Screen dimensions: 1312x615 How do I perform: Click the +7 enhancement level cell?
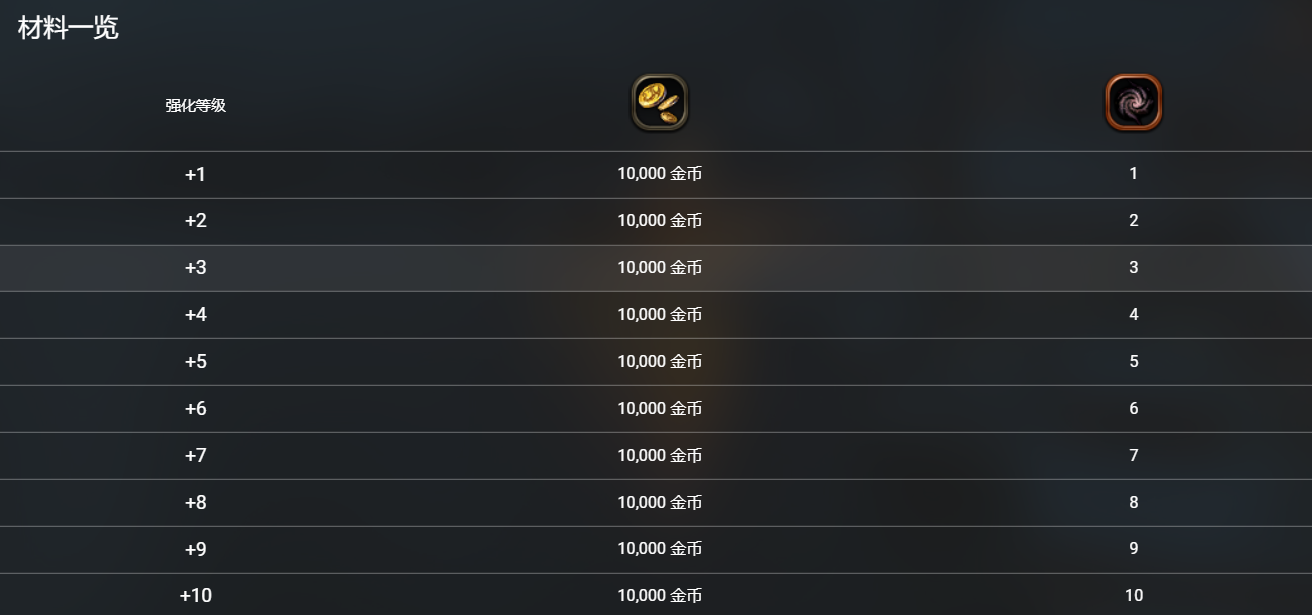click(x=196, y=456)
